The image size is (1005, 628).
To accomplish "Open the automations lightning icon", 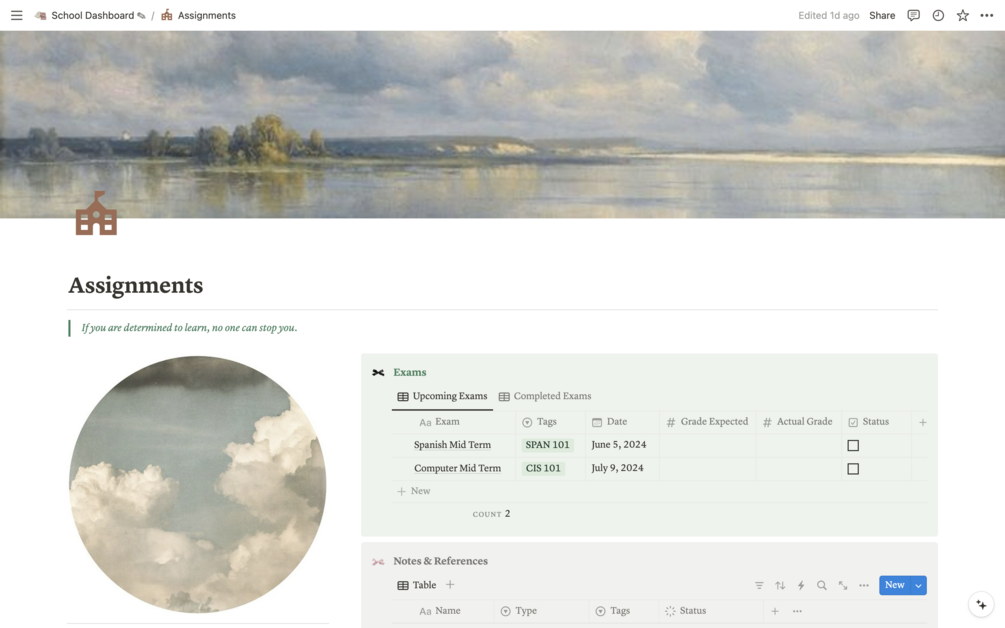I will coord(801,585).
